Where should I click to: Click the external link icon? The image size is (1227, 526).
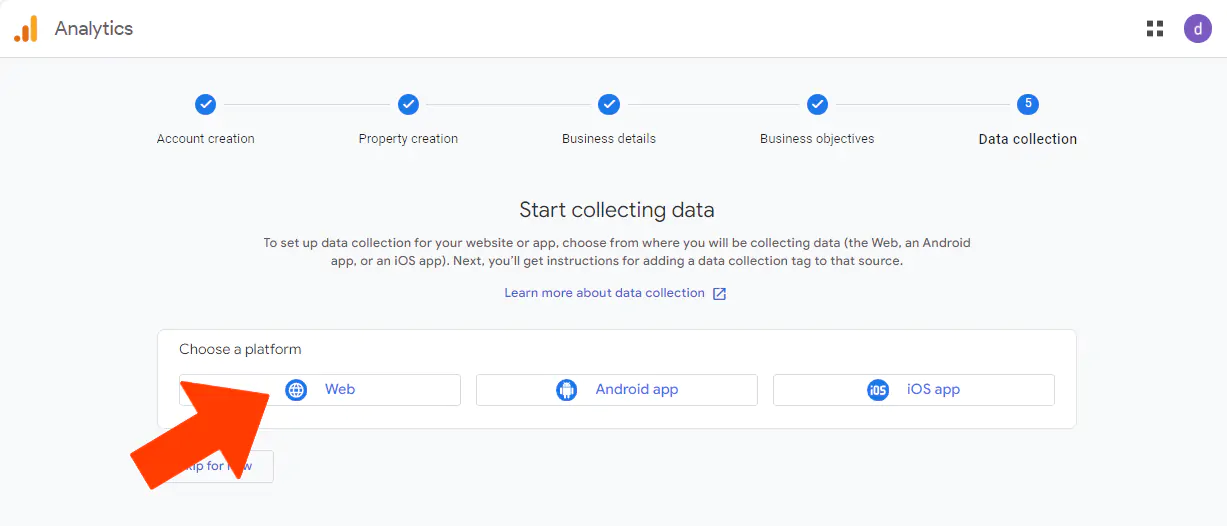719,293
